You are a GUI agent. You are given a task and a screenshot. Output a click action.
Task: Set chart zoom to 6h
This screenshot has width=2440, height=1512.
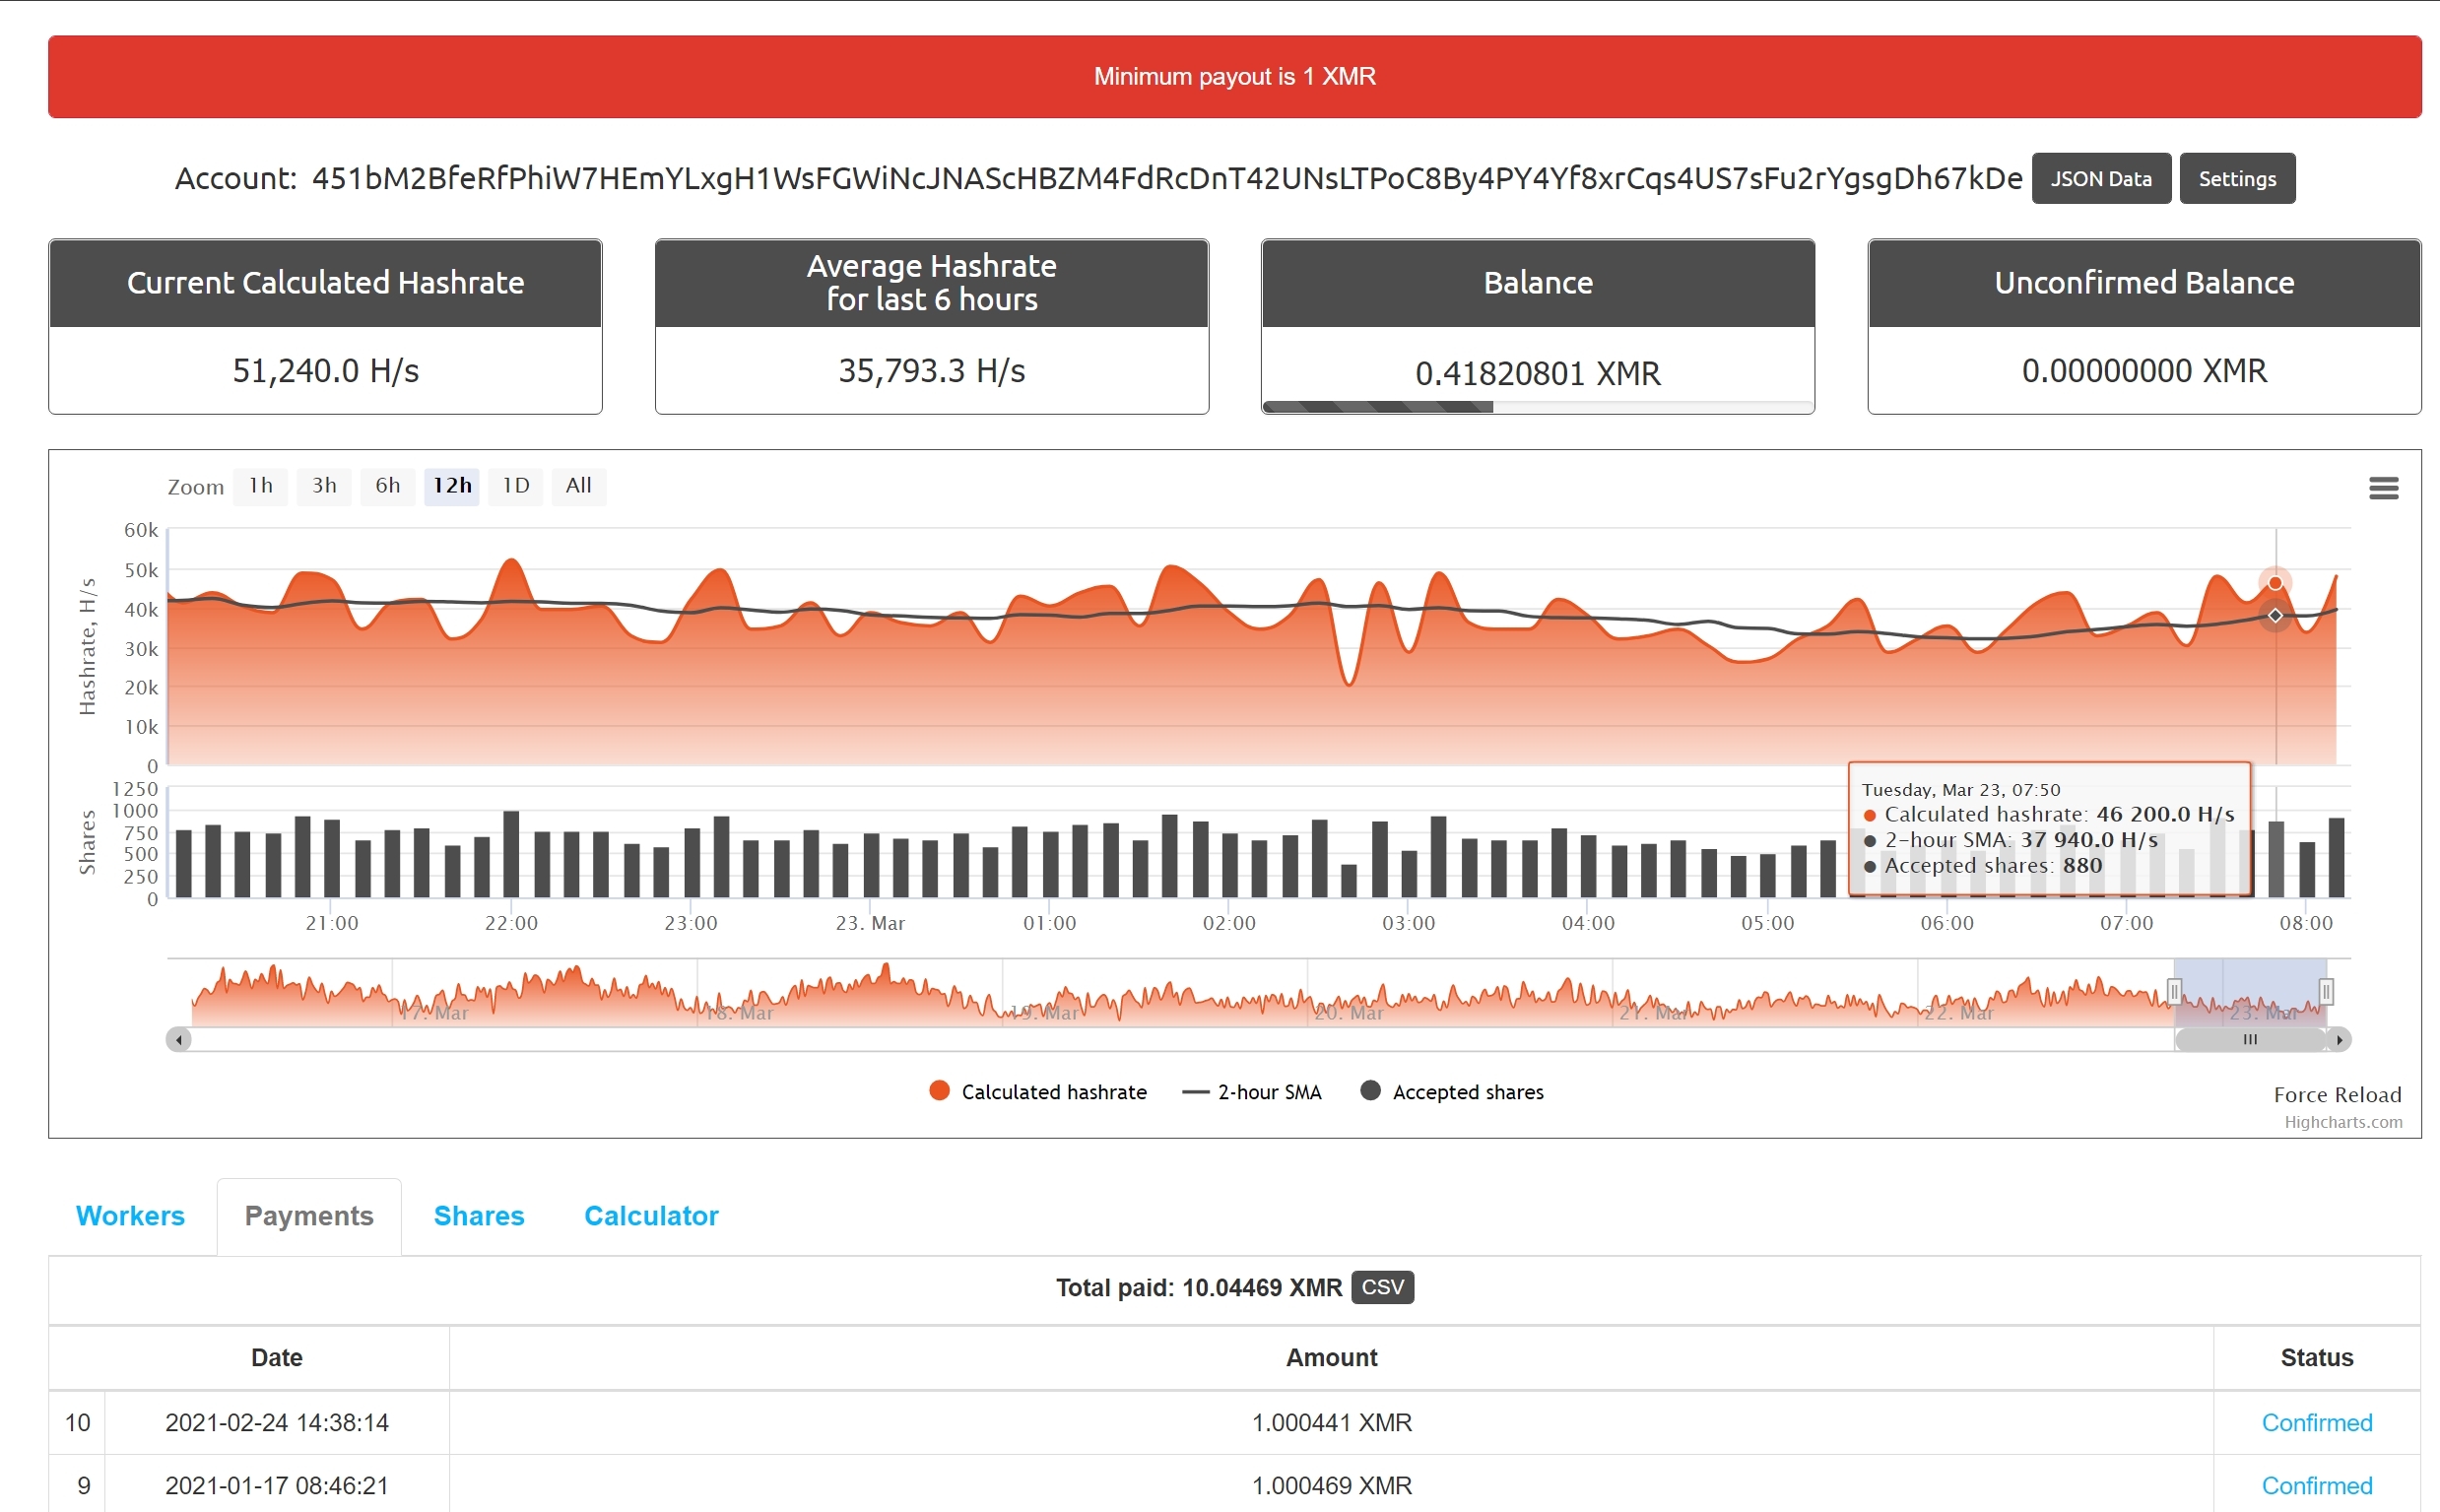388,486
